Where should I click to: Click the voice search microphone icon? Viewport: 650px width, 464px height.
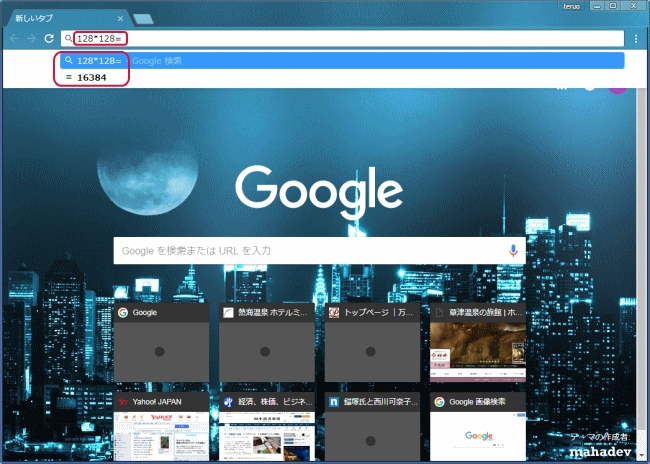pos(513,250)
